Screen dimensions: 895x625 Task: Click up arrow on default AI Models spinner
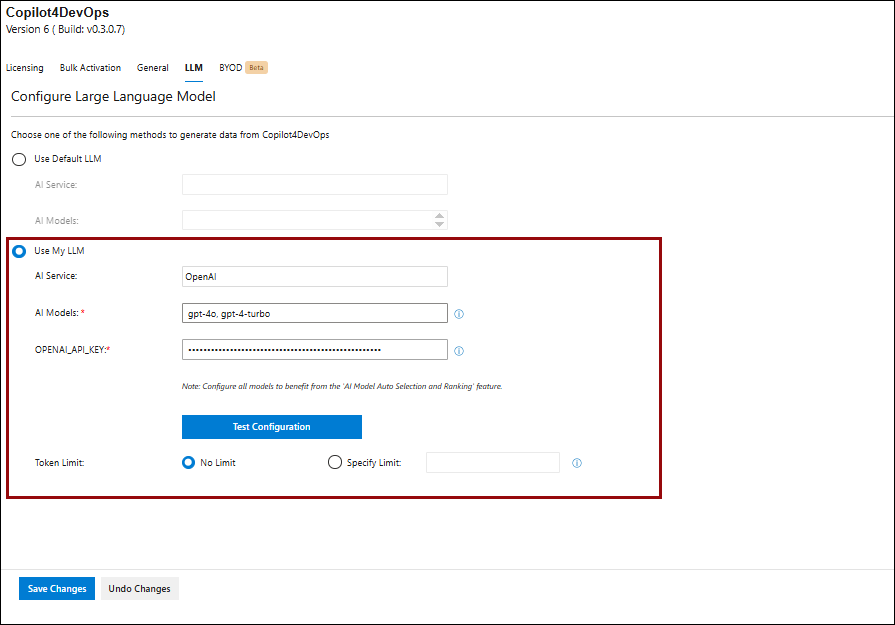pyautogui.click(x=439, y=215)
